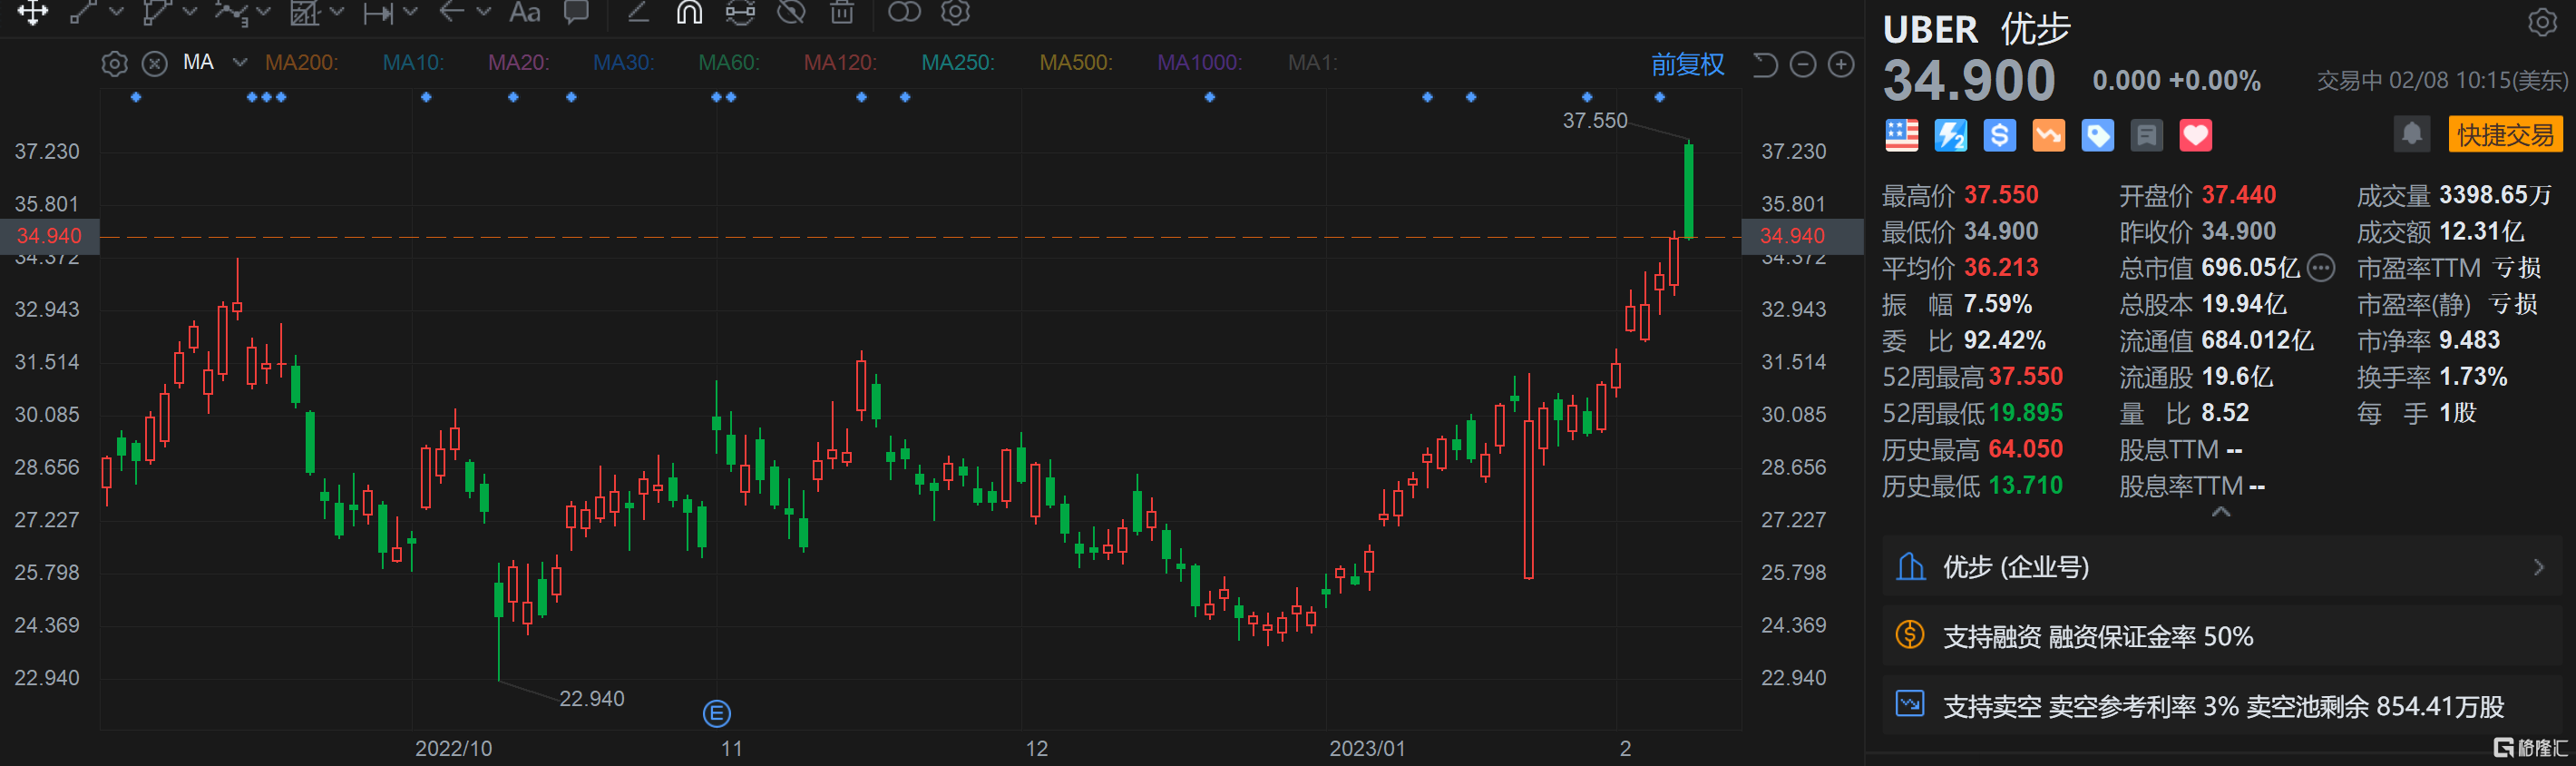The image size is (2576, 766).
Task: Click the MA60 legend label
Action: (x=729, y=63)
